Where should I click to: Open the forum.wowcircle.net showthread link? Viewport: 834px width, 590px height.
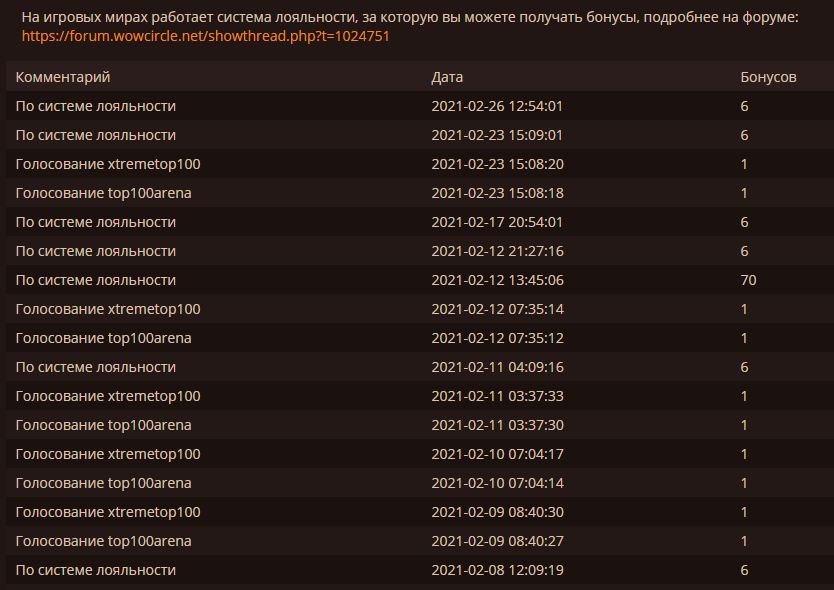pyautogui.click(x=205, y=36)
